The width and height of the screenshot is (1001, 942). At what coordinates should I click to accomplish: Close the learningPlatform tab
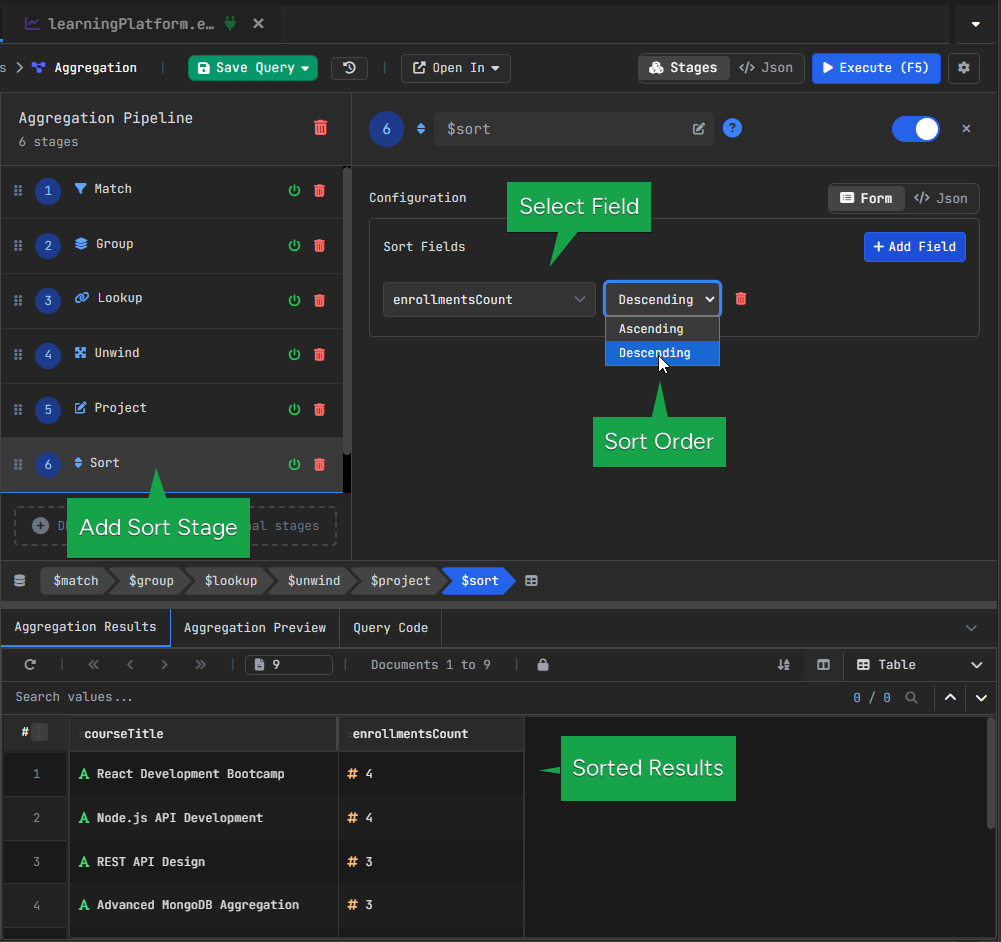(x=258, y=24)
